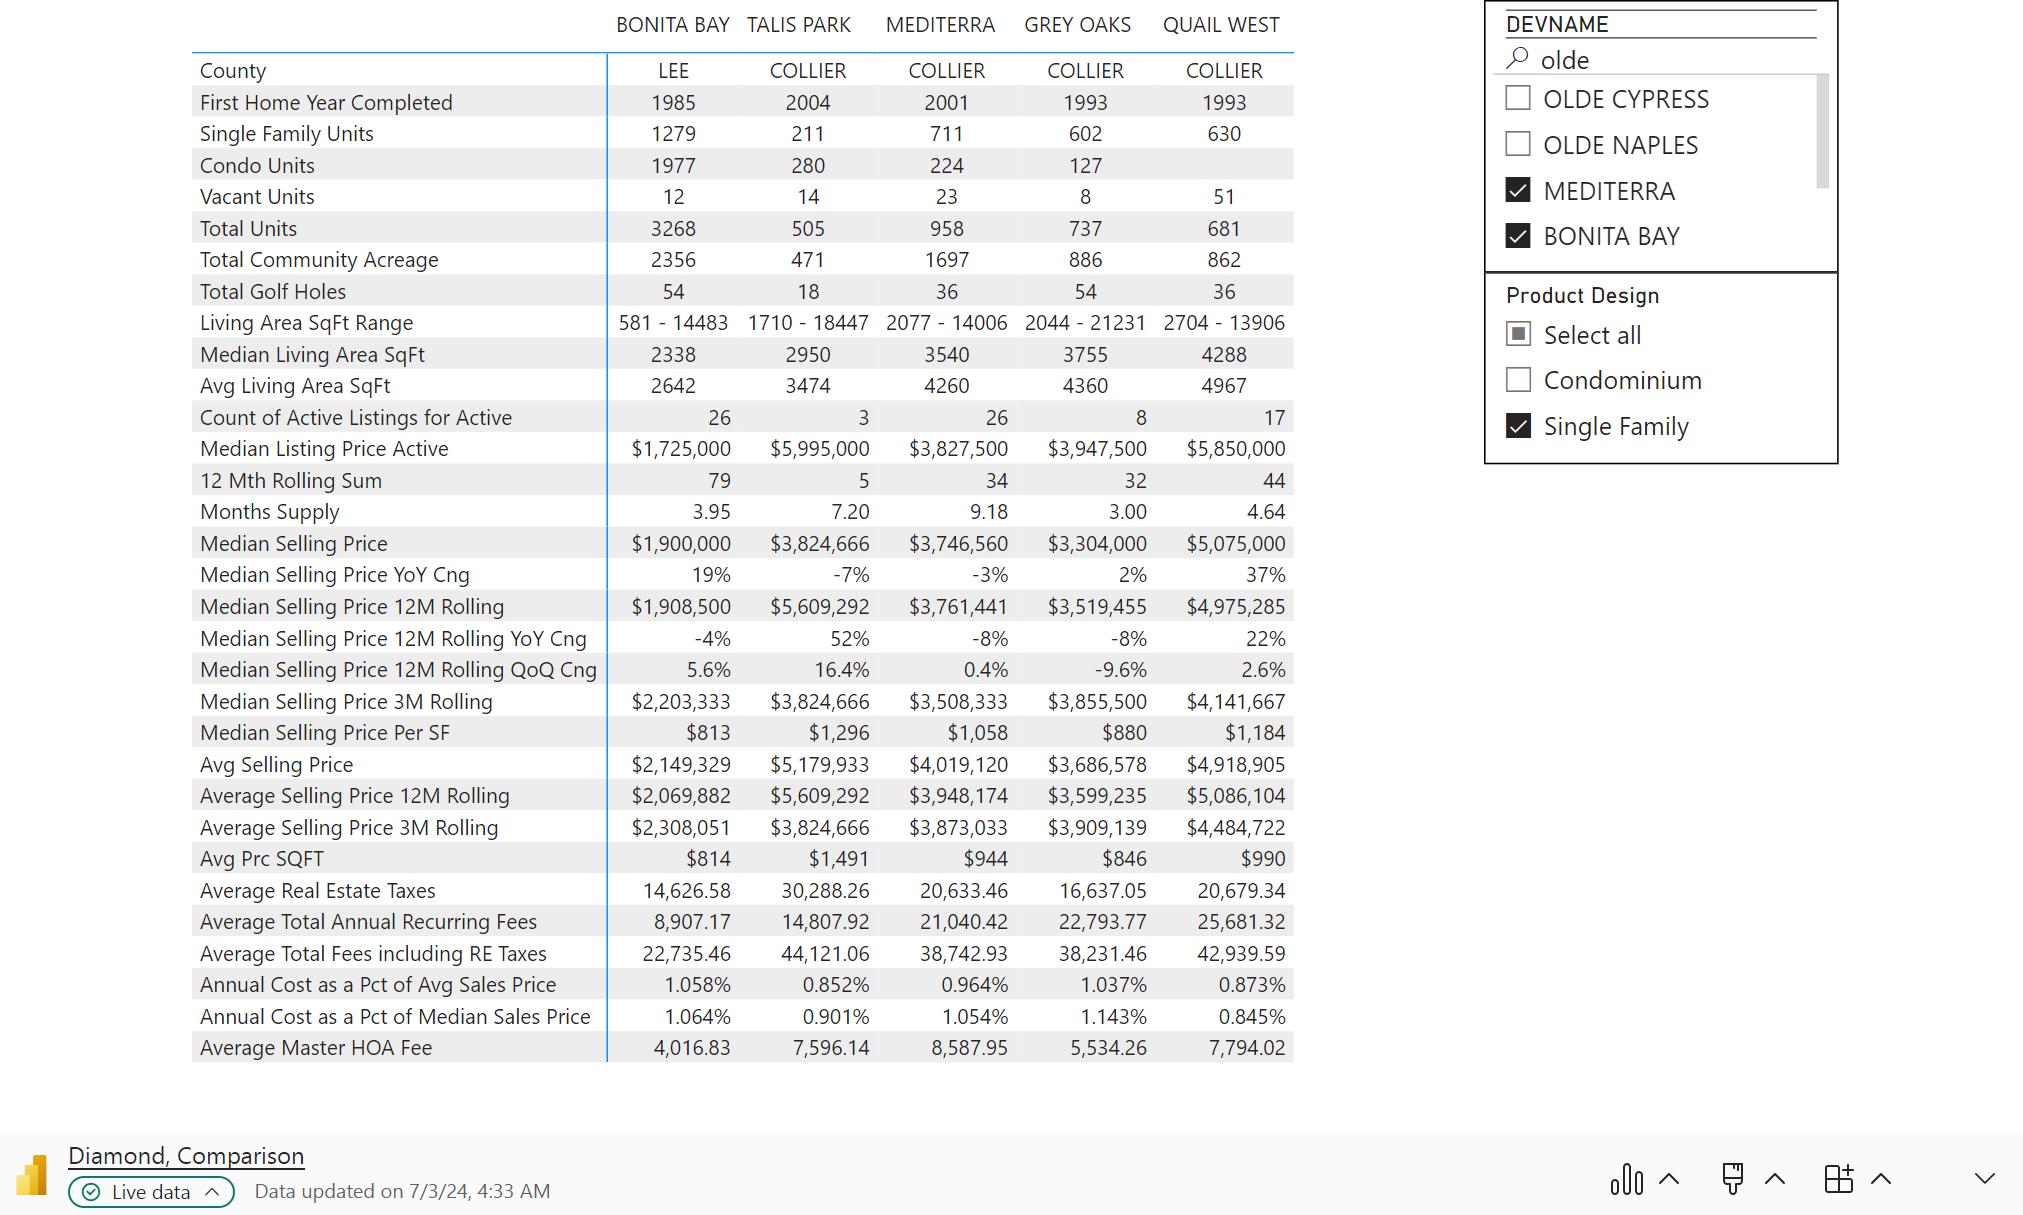Click the add-to-layout grid icon
Screen dimensions: 2023x1215
point(1839,1179)
